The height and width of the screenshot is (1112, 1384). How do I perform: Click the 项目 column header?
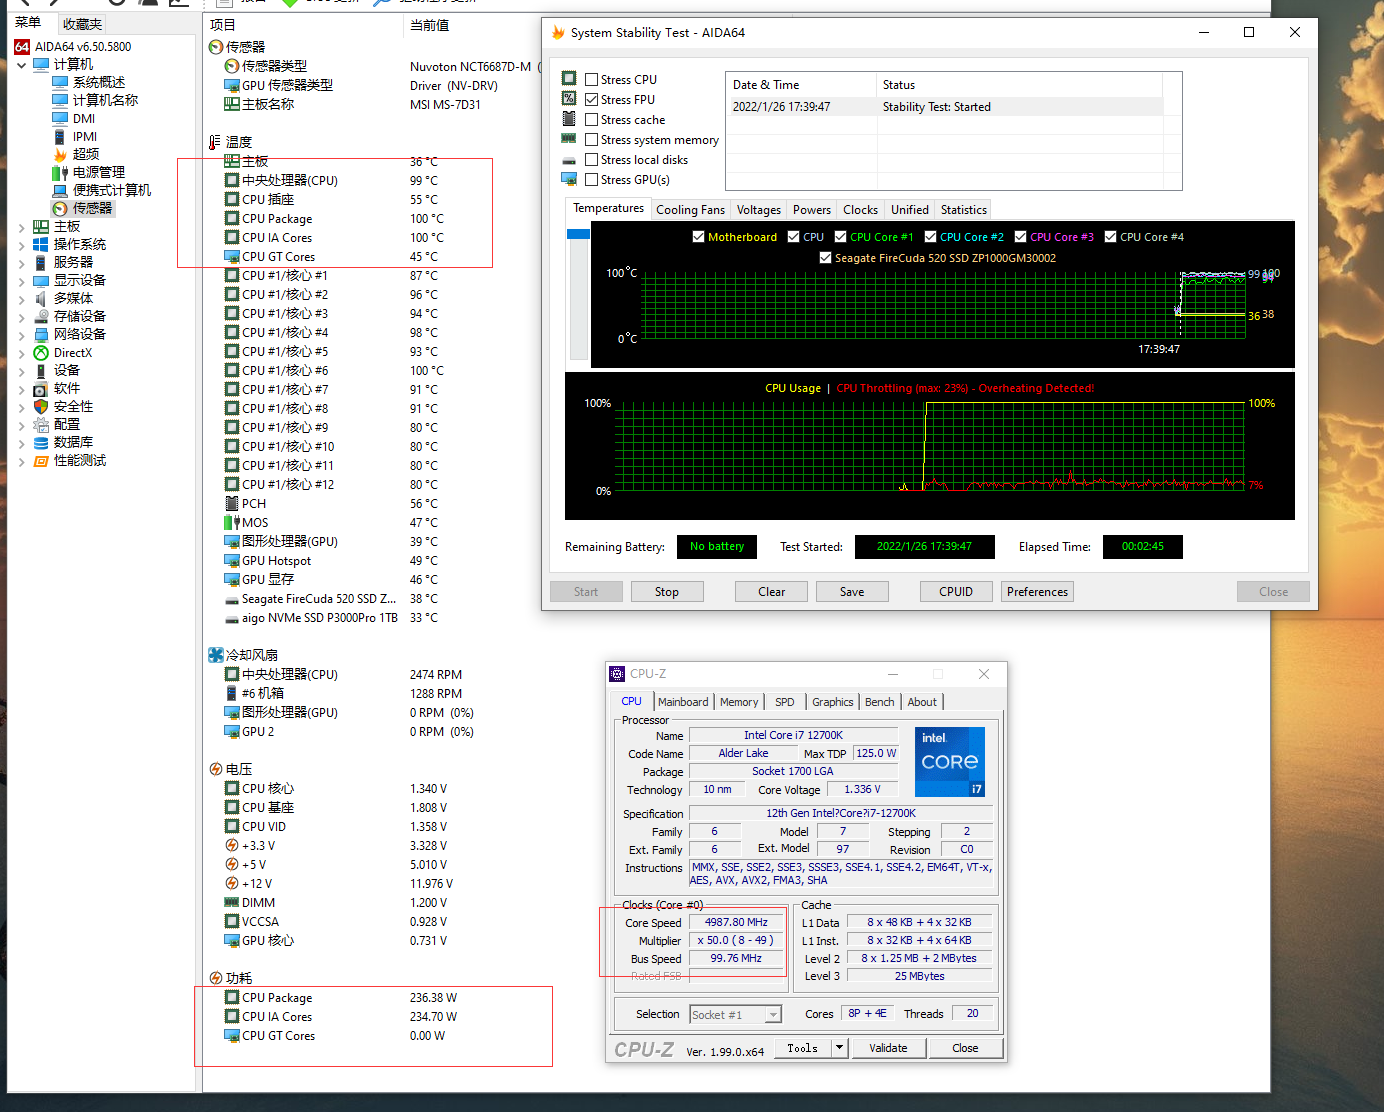tap(223, 25)
